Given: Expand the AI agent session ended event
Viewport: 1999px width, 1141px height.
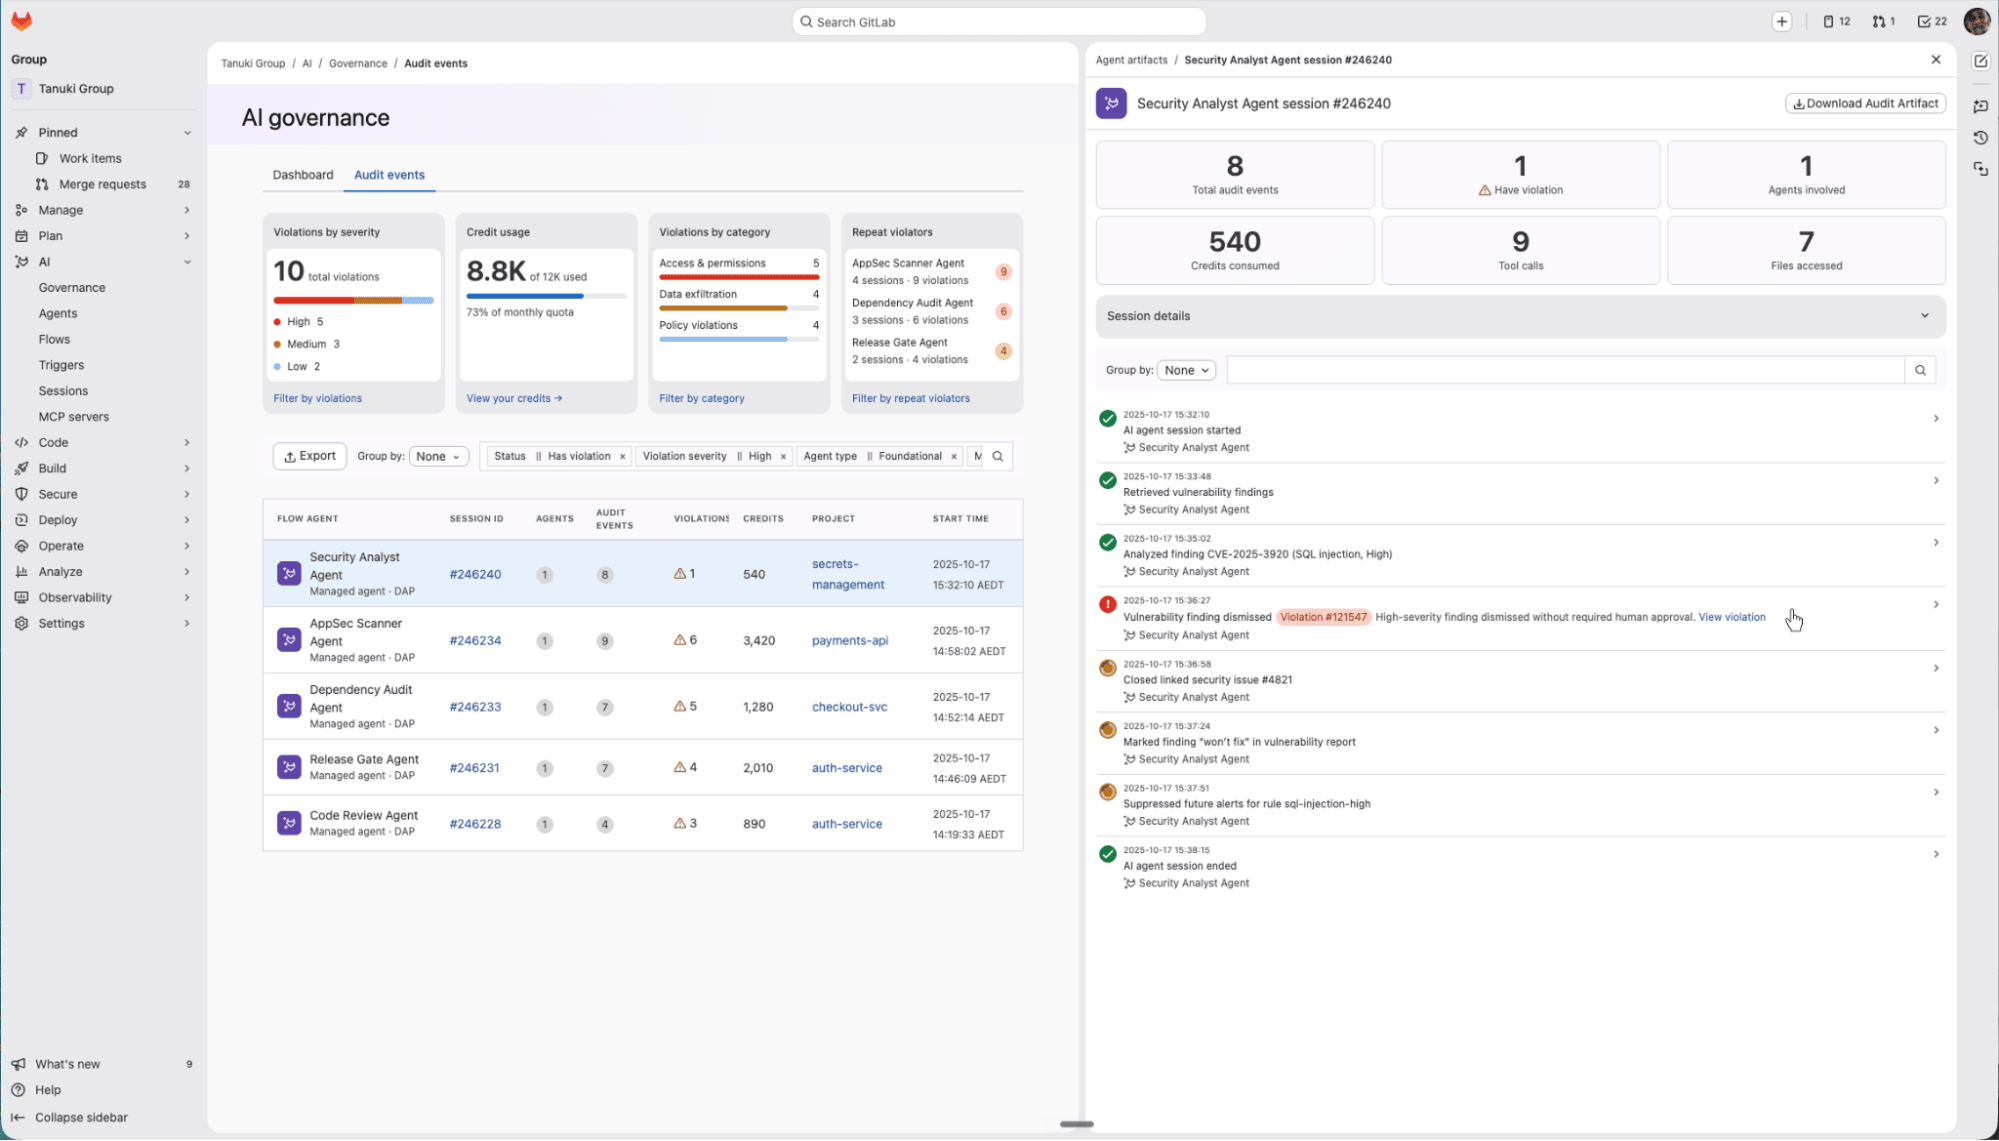Looking at the screenshot, I should coord(1936,854).
